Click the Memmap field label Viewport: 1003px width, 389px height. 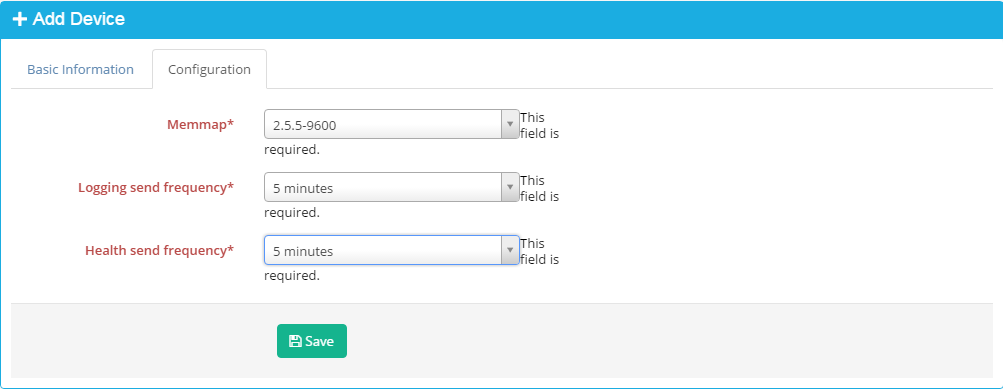tap(200, 124)
